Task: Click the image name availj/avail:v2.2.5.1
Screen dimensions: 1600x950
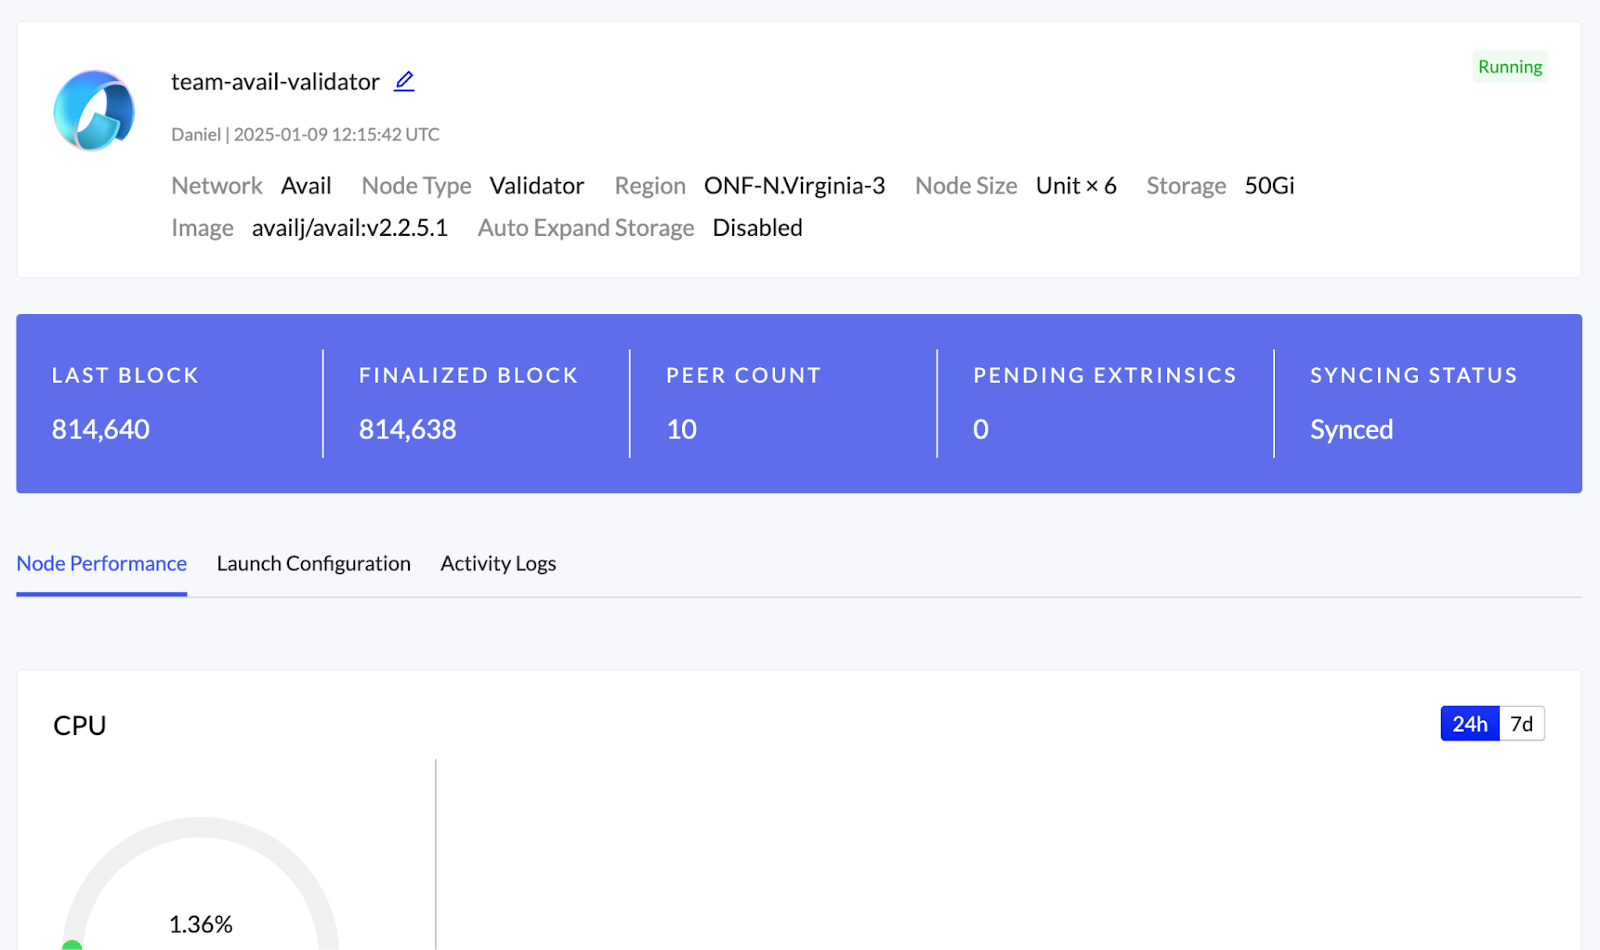Action: click(x=349, y=228)
